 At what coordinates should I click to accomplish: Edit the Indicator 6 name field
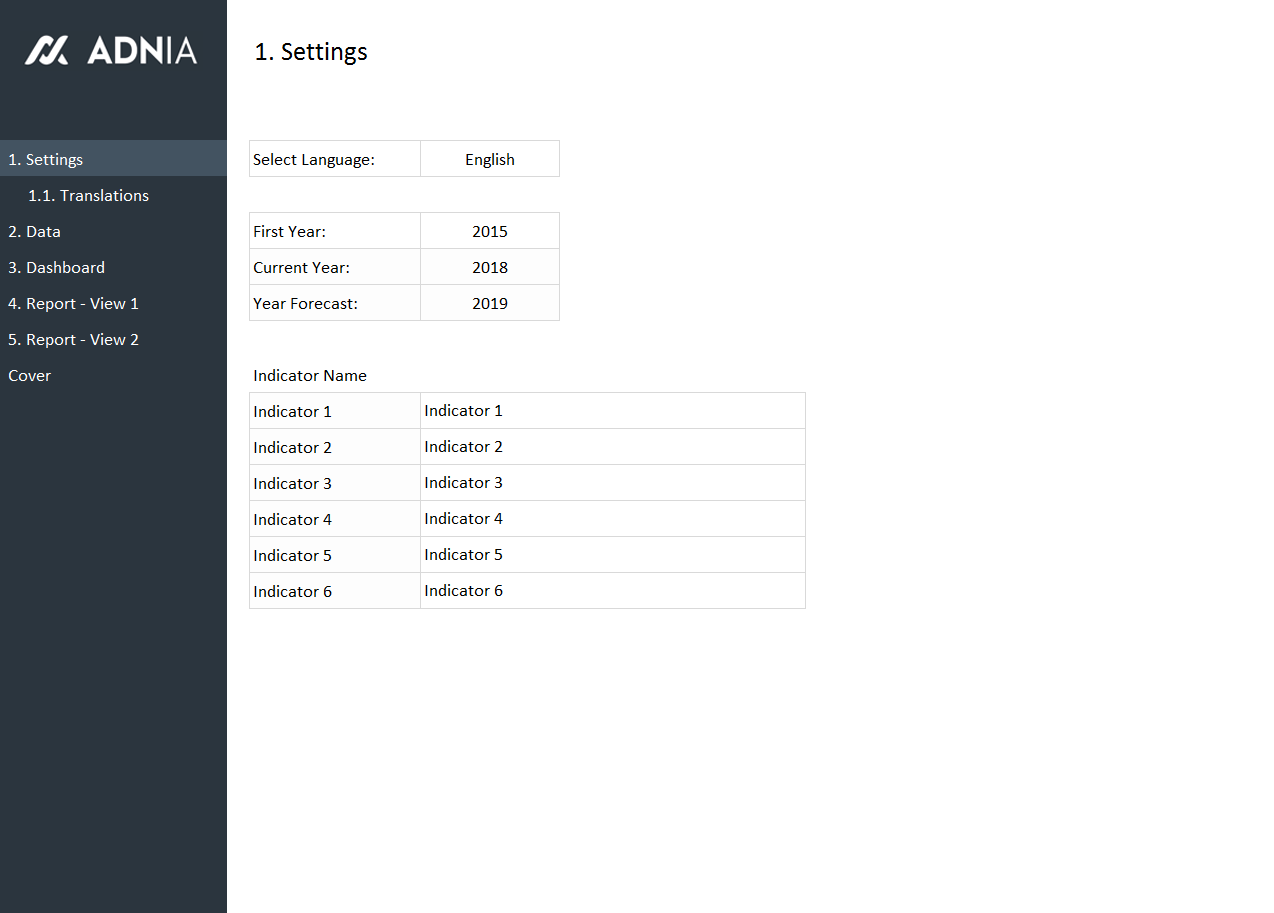(612, 591)
